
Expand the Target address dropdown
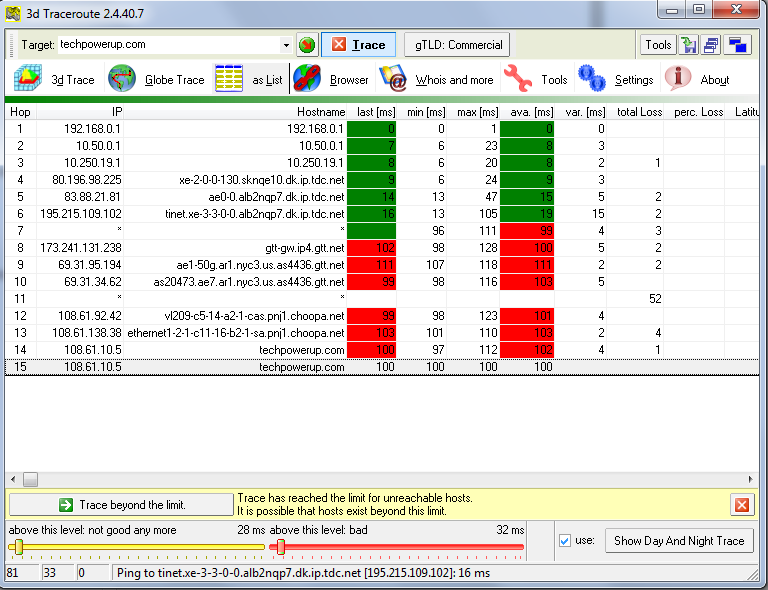click(x=286, y=45)
